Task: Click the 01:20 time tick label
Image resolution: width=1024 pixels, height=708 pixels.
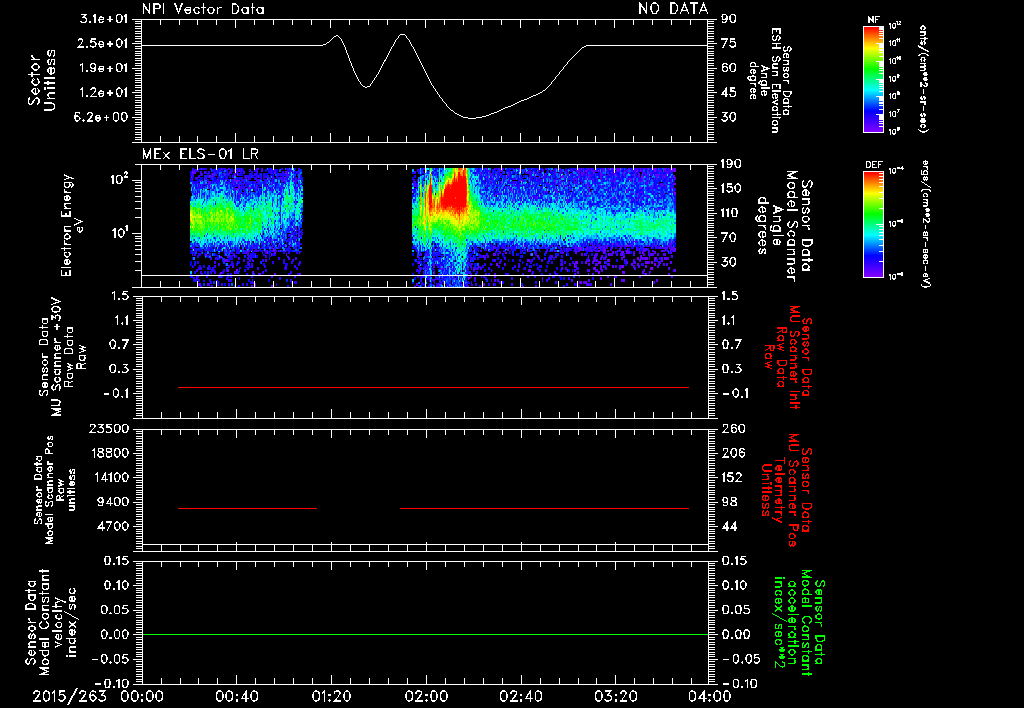Action: click(331, 696)
